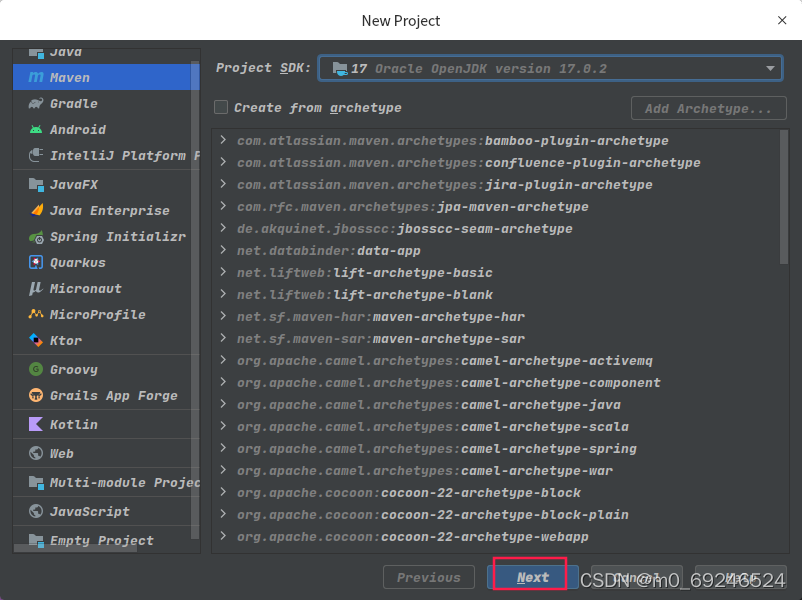
Task: Click the Micronaut mu icon
Action: 36,289
